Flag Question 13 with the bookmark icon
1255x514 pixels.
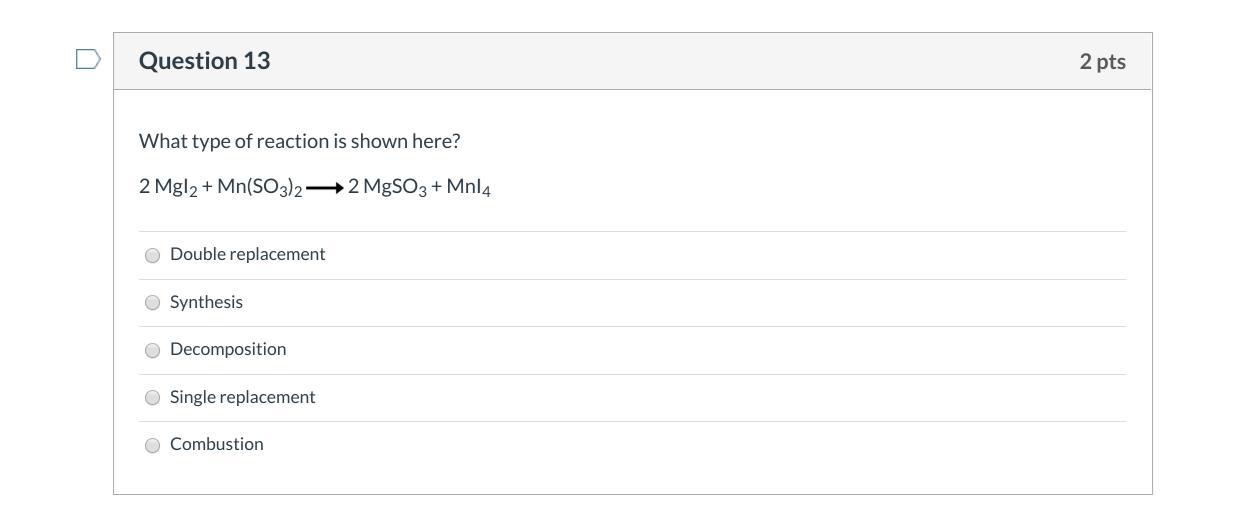click(88, 60)
